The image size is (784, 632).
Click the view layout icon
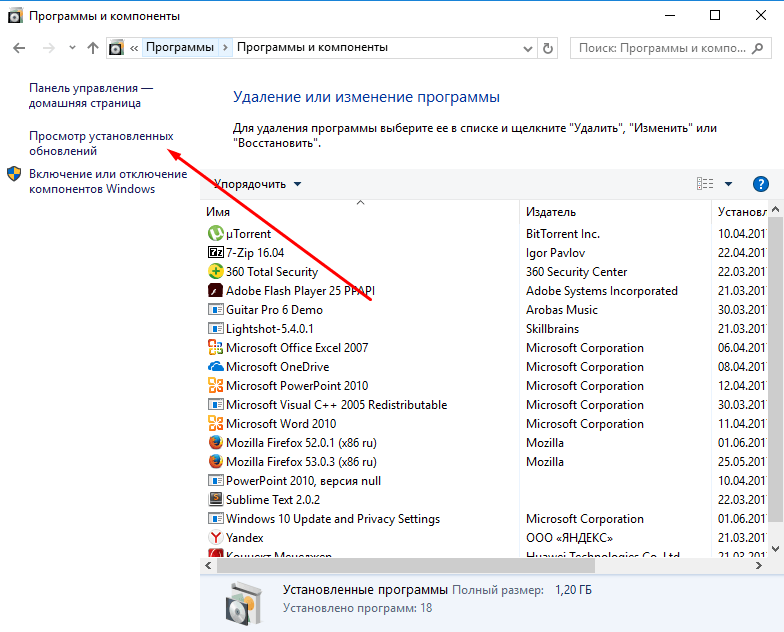705,184
